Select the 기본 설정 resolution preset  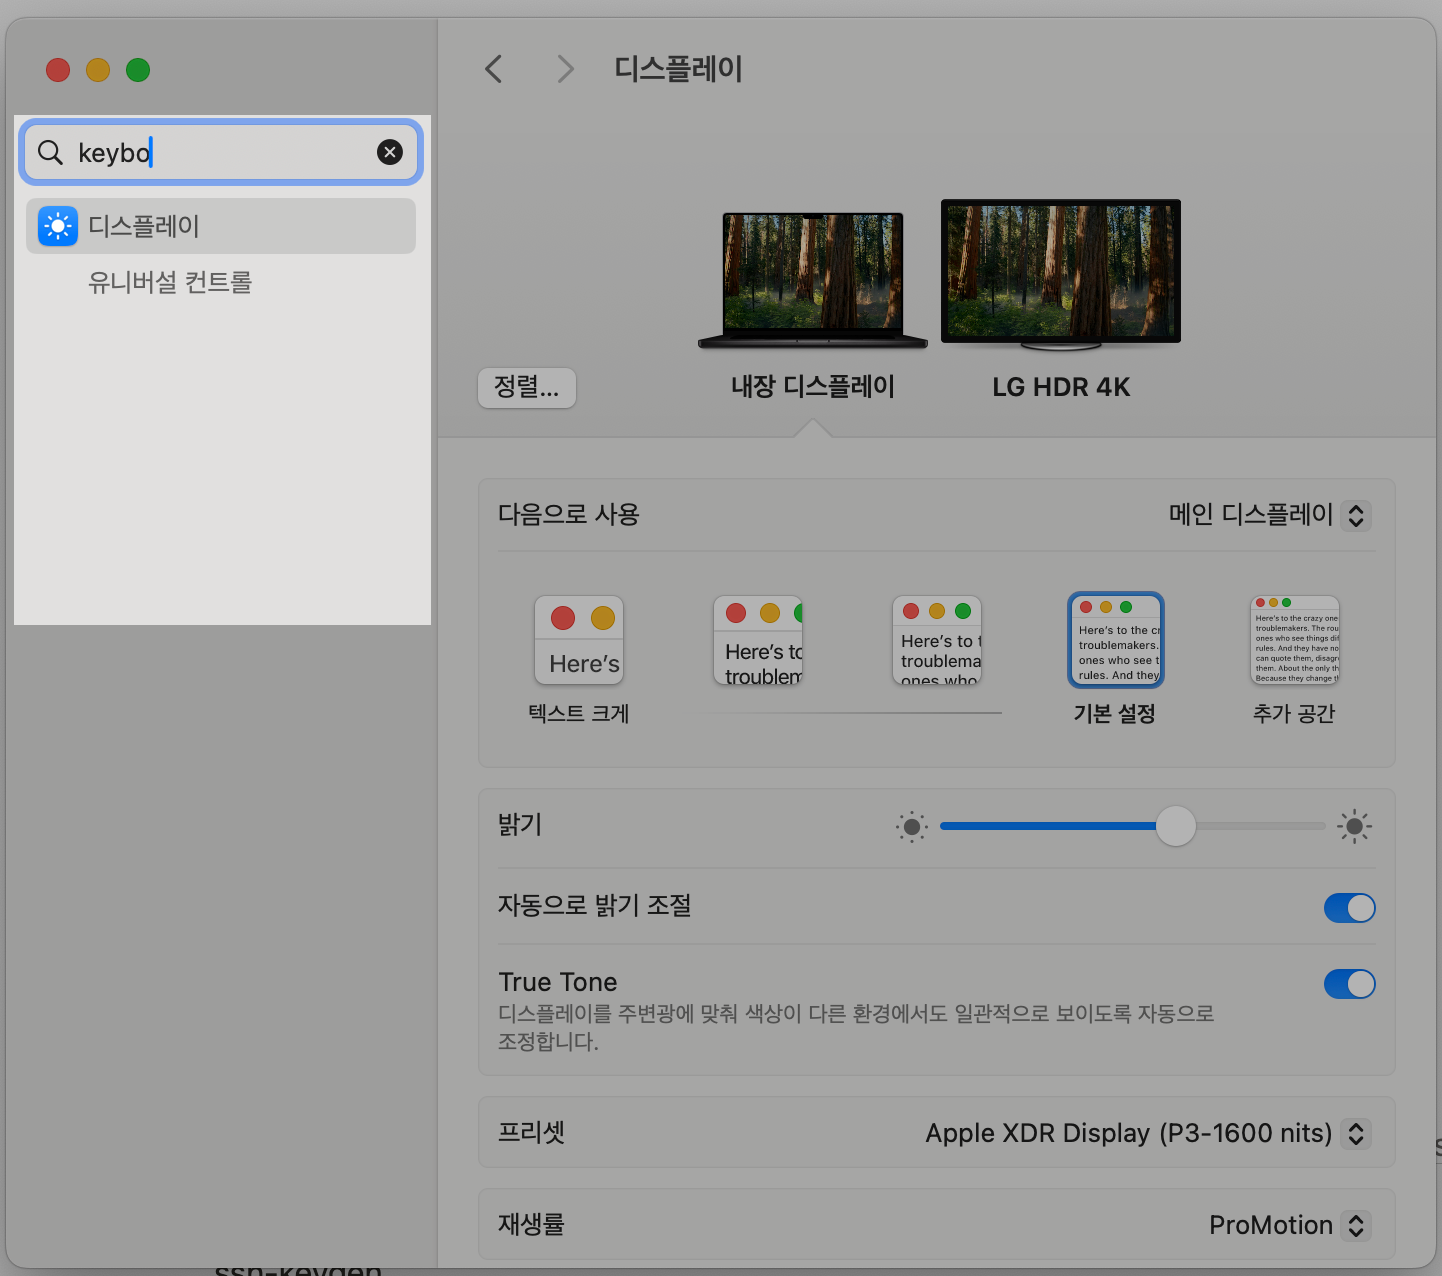pos(1115,640)
